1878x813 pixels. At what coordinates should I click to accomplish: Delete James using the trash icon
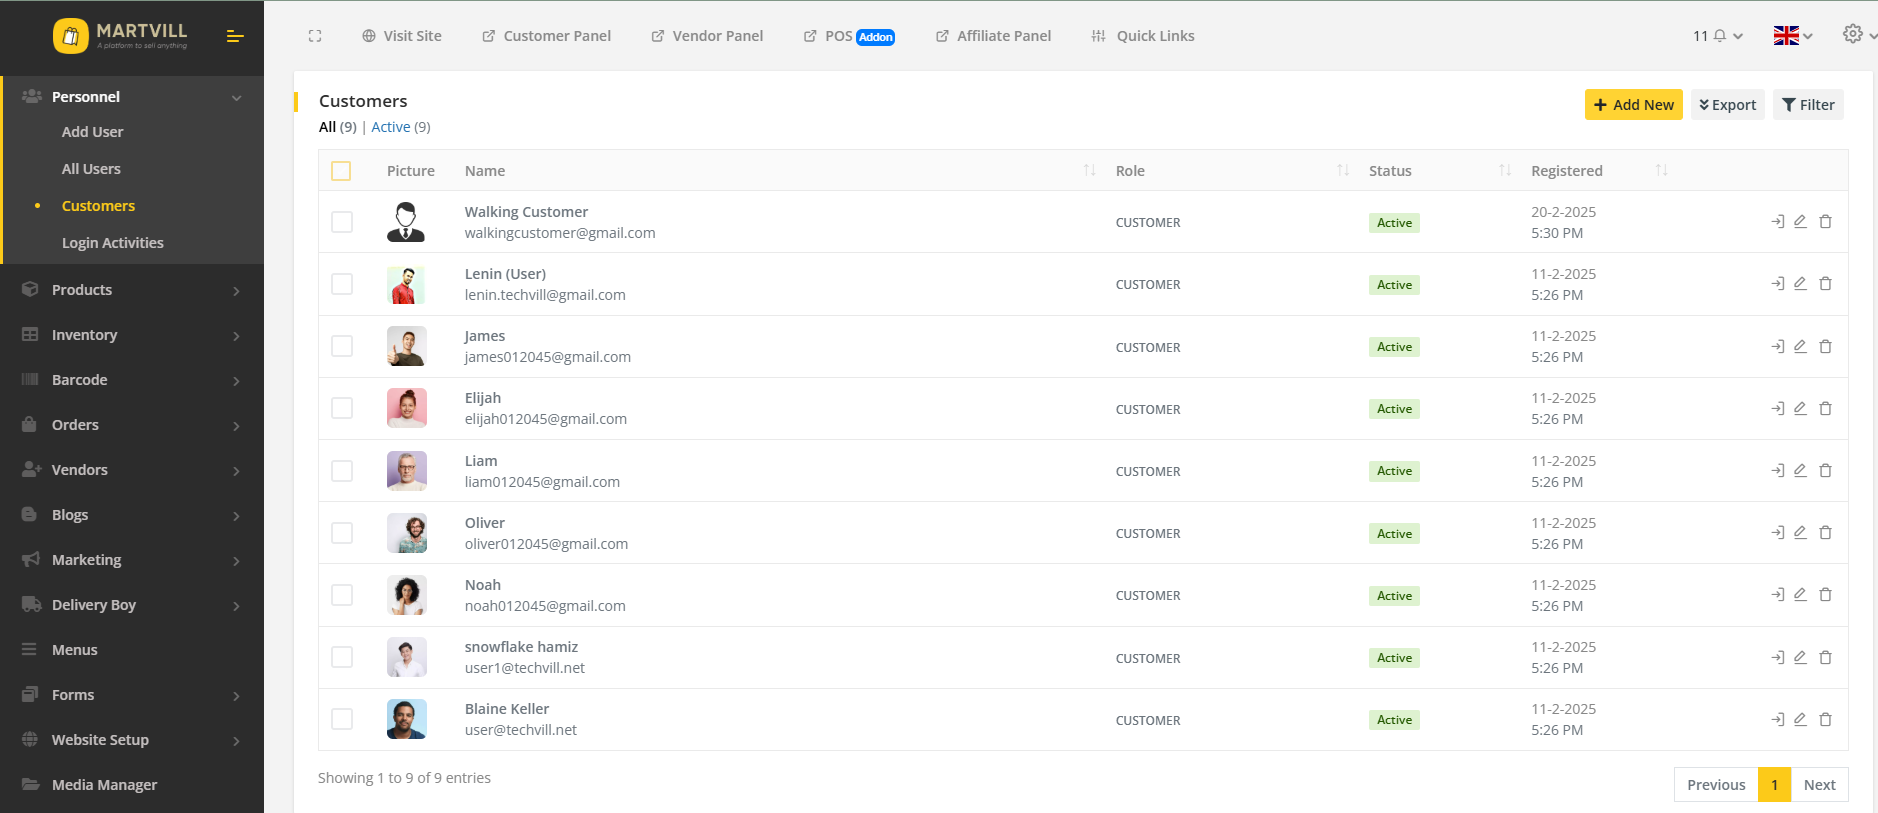(1825, 347)
